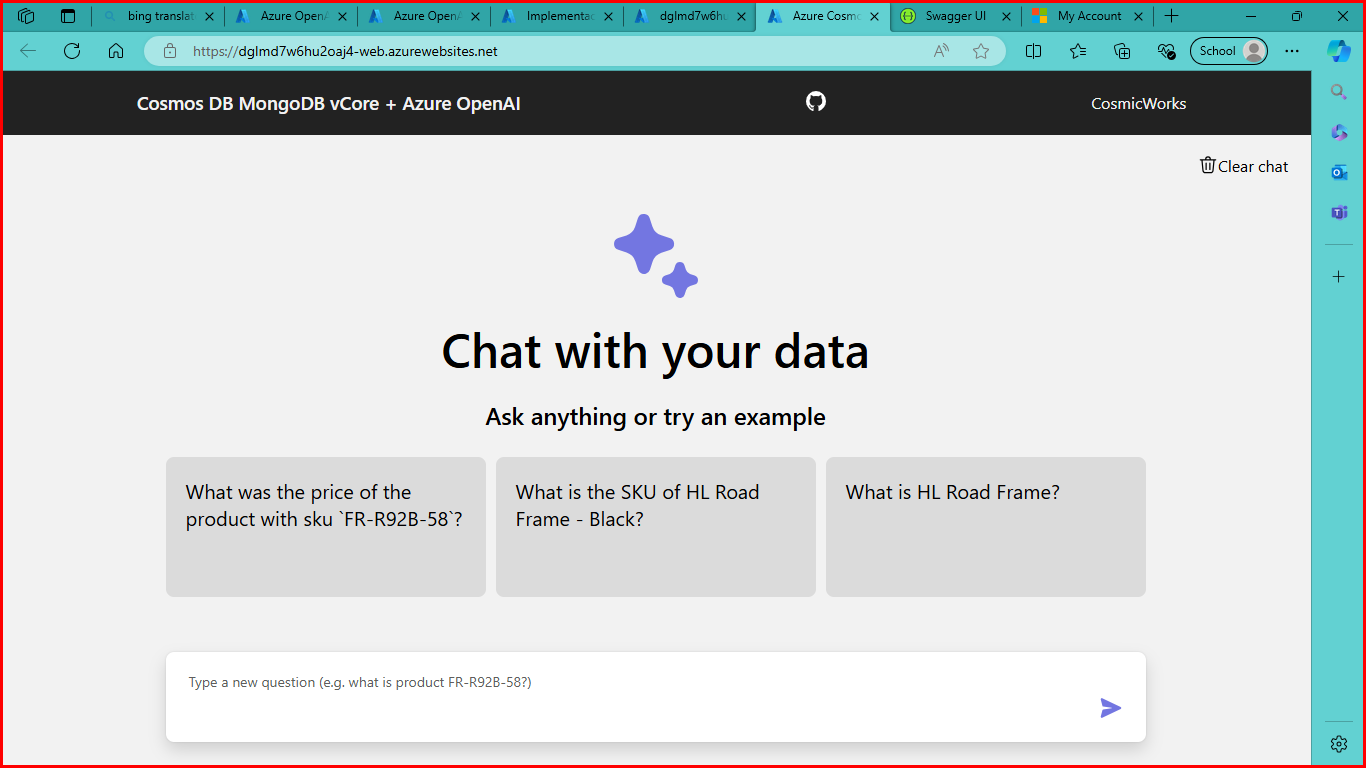The height and width of the screenshot is (768, 1366).
Task: Open Browser essentials heart icon
Action: [x=1166, y=51]
